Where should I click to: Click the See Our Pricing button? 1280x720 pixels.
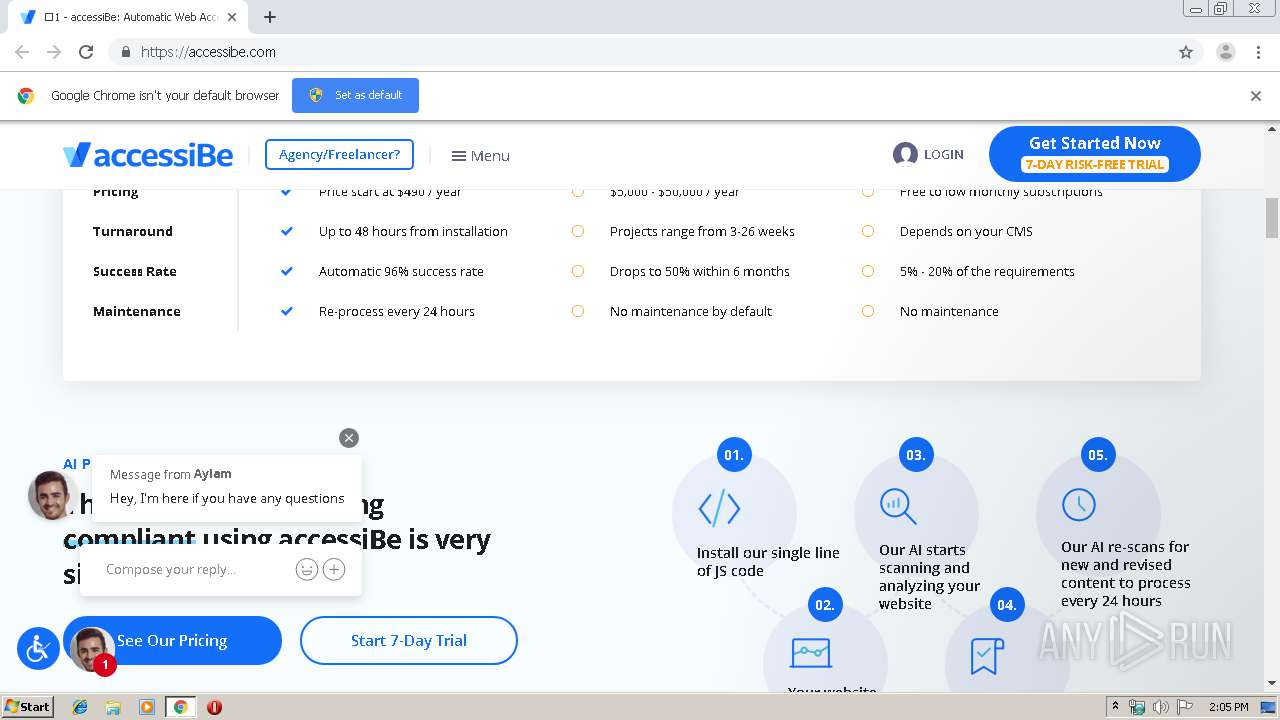click(172, 640)
